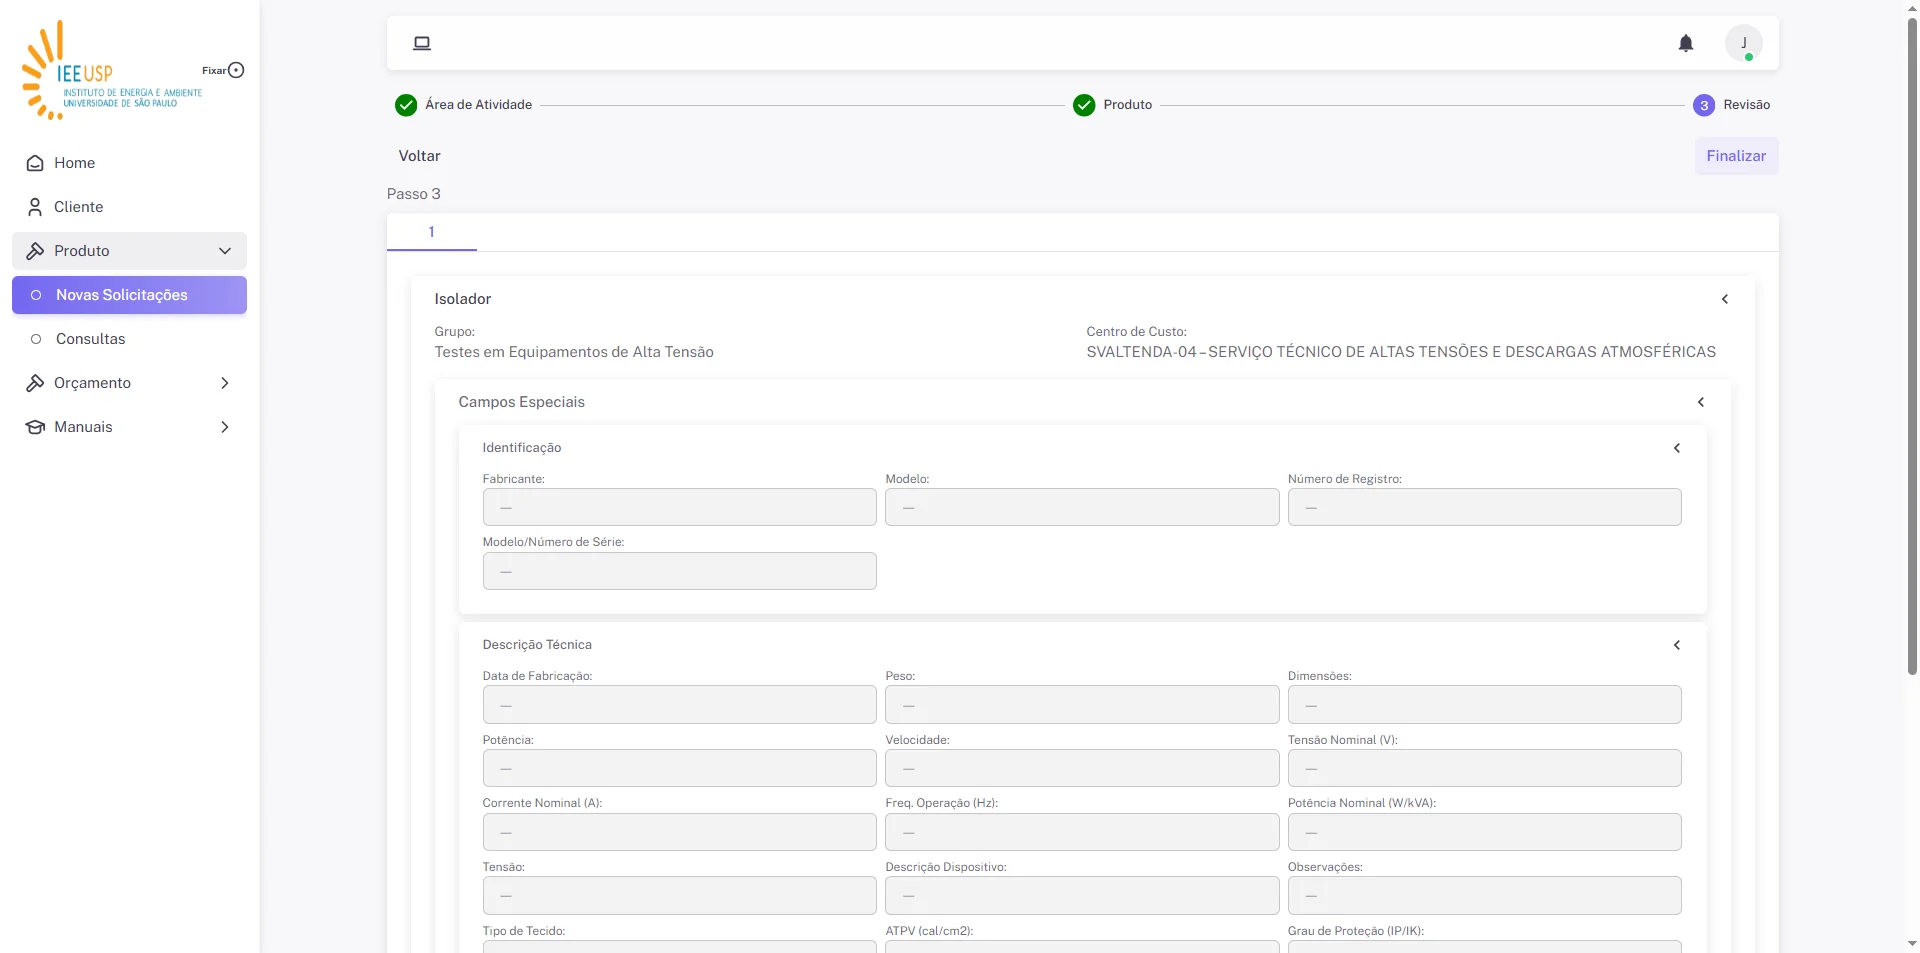Click the Manuais graduation cap icon

tap(35, 427)
